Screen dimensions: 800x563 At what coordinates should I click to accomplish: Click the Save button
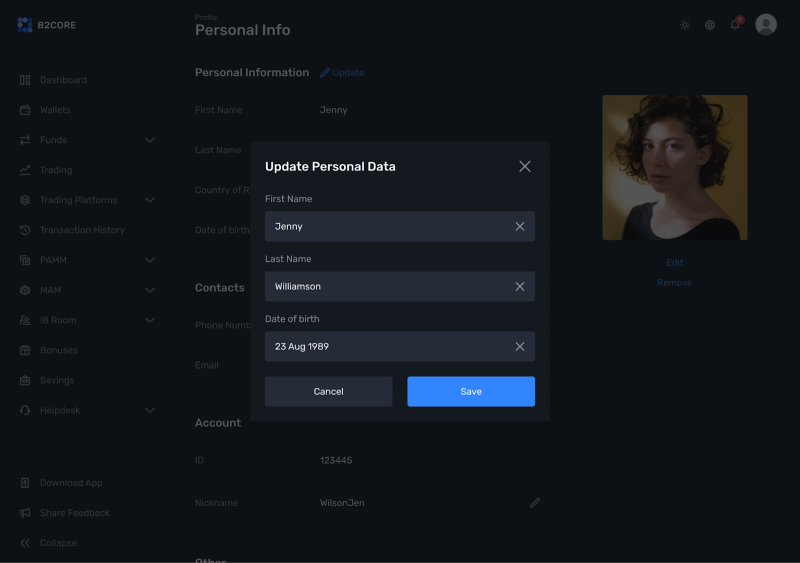point(471,391)
